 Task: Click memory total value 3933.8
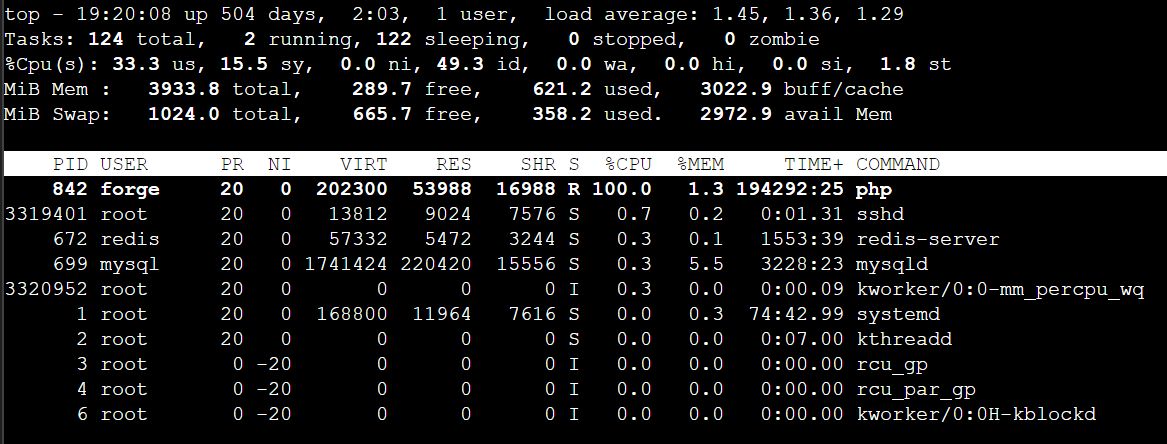click(184, 89)
